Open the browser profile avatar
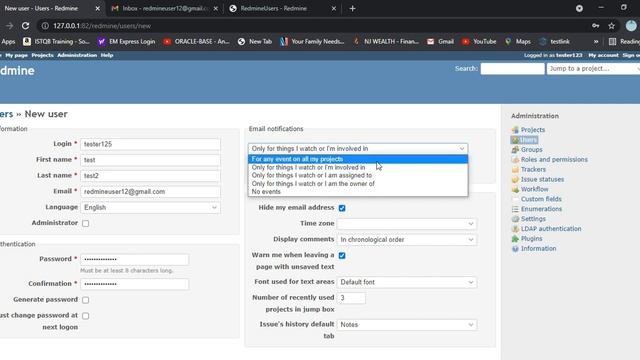 [631, 26]
